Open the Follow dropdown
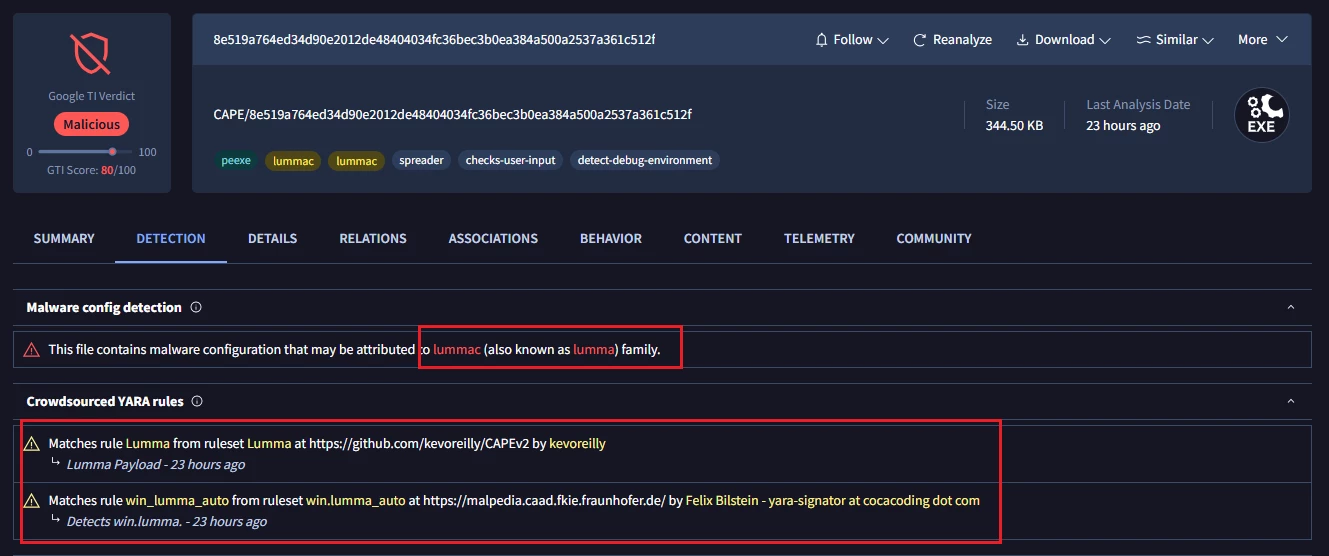This screenshot has width=1329, height=556. pyautogui.click(x=852, y=40)
